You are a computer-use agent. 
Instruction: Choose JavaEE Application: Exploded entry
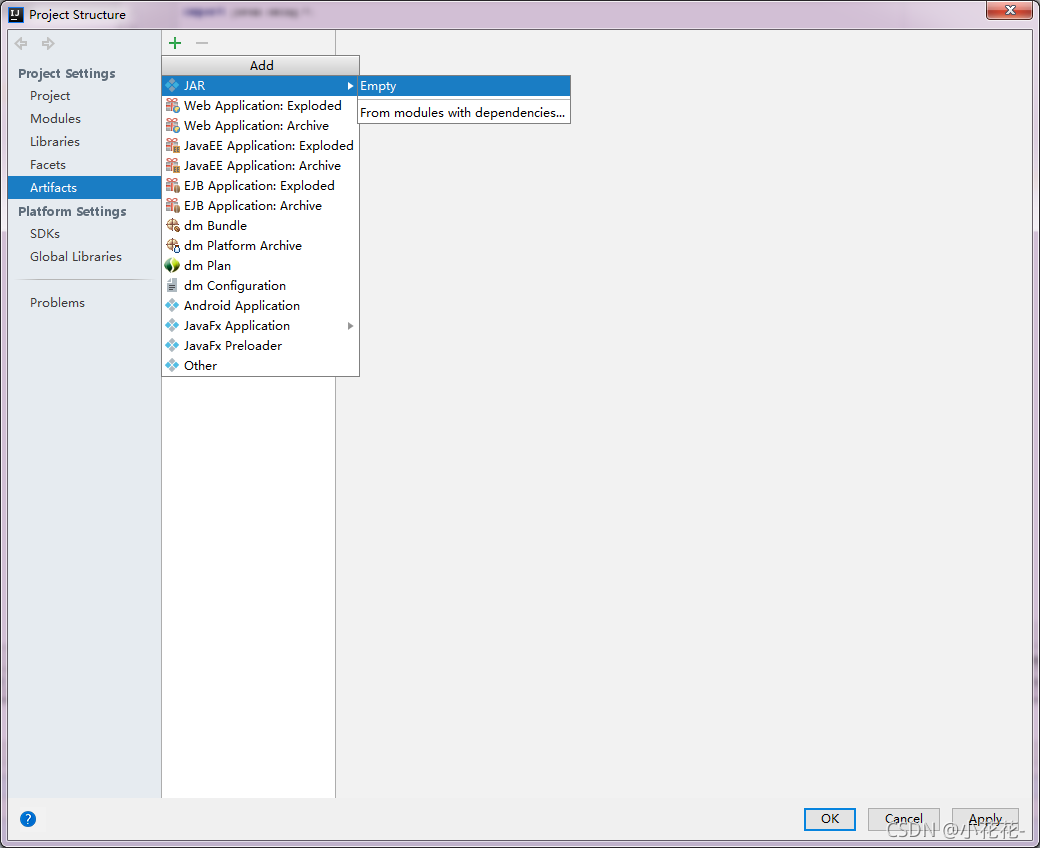[x=260, y=145]
